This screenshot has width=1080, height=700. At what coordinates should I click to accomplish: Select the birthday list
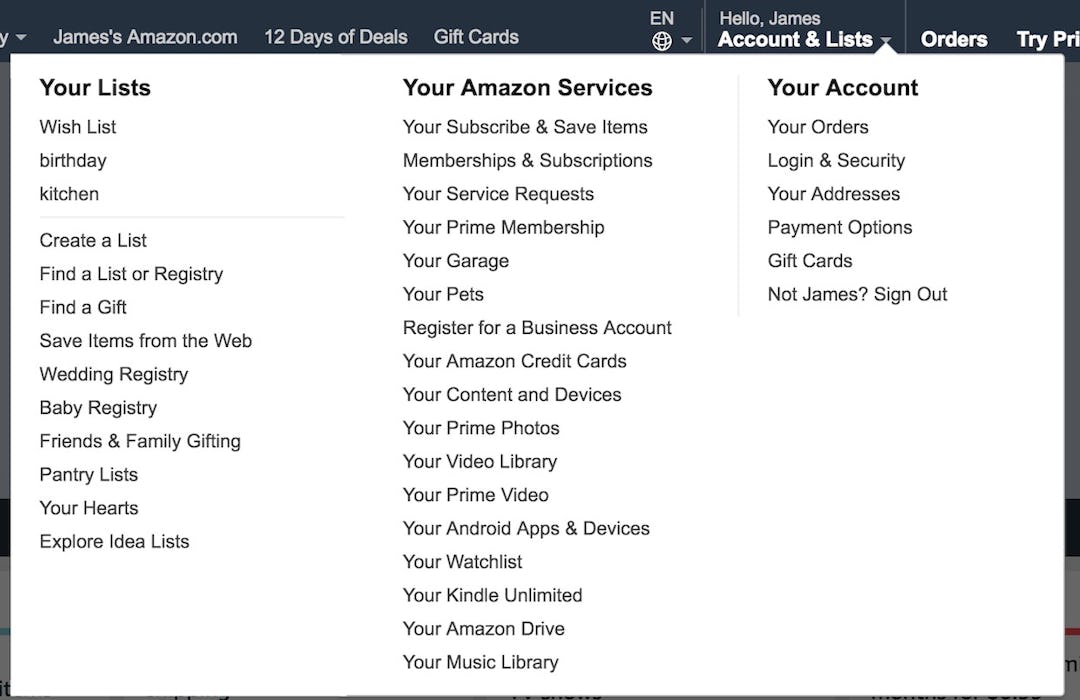pyautogui.click(x=72, y=160)
